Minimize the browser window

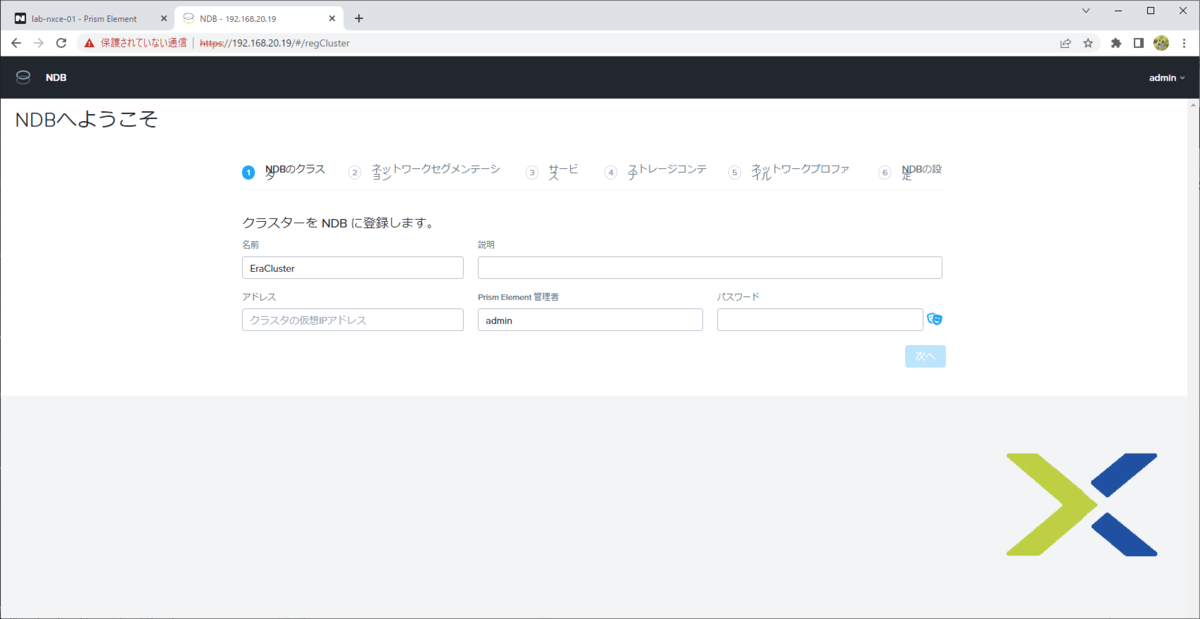coord(1118,10)
